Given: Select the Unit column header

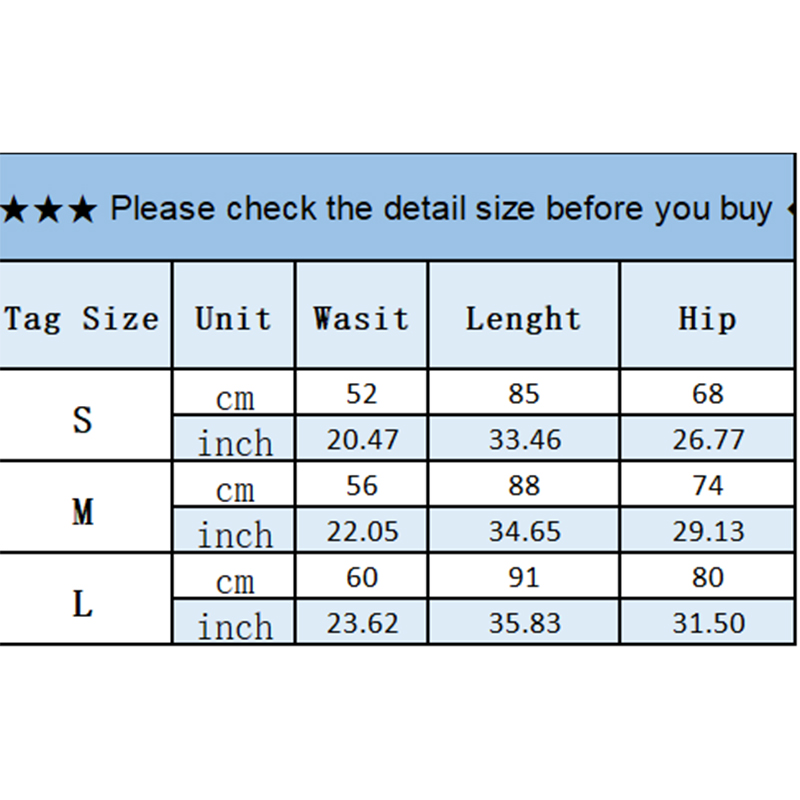Looking at the screenshot, I should (233, 319).
